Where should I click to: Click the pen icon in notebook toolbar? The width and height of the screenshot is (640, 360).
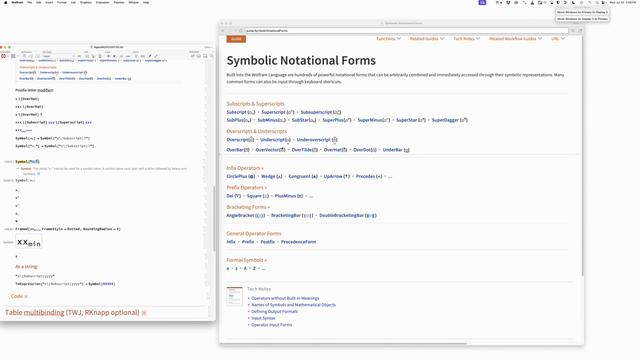tap(150, 56)
